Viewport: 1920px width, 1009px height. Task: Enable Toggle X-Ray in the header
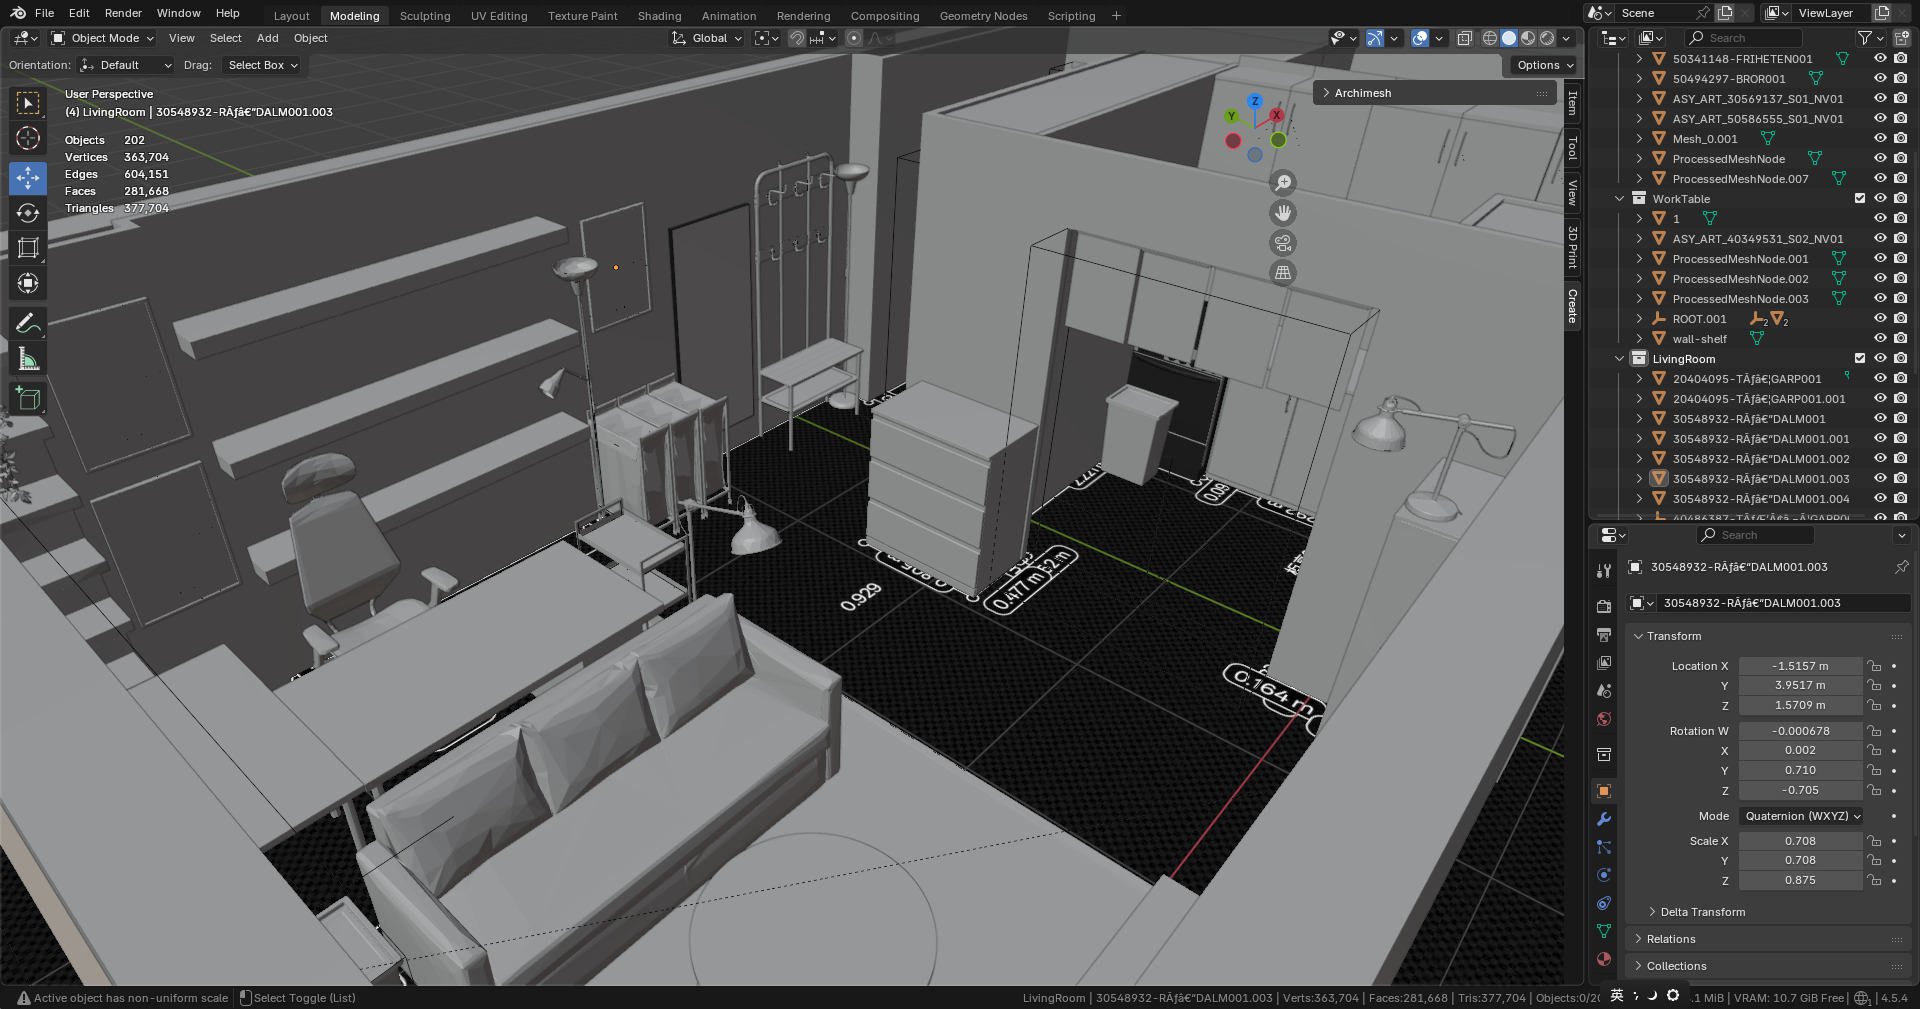point(1465,38)
